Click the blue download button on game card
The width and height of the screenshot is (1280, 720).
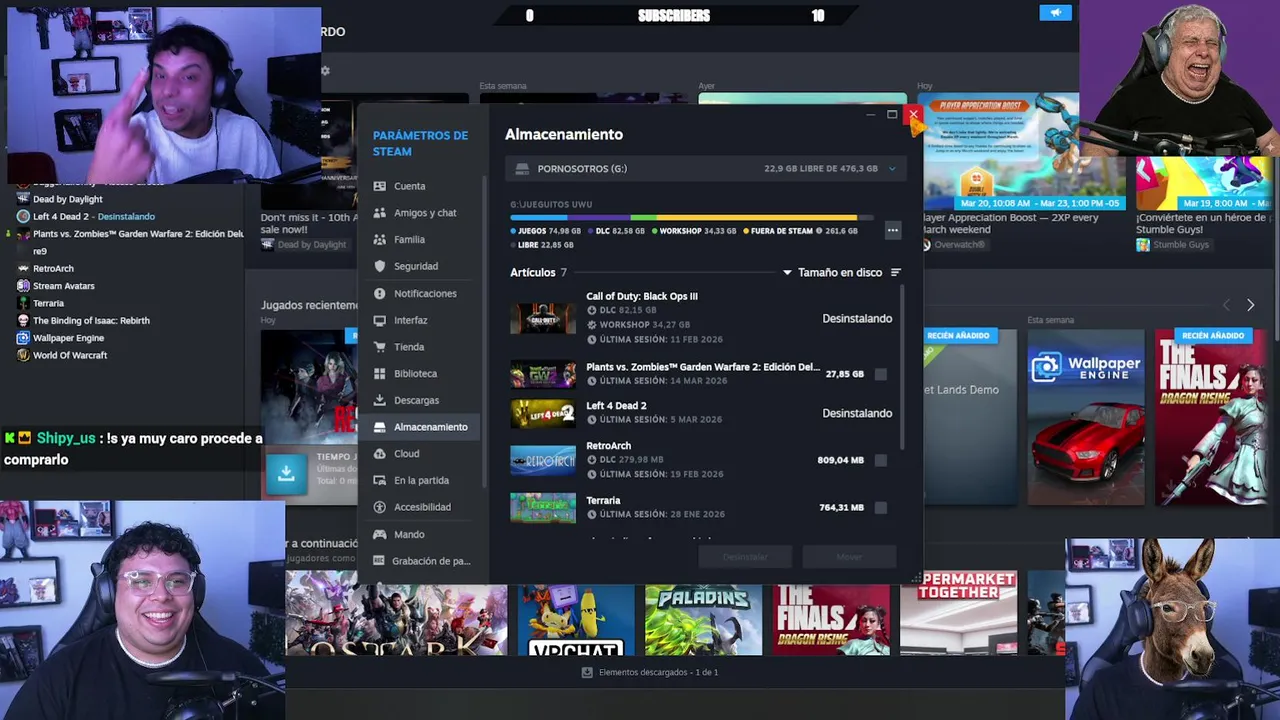coord(286,473)
